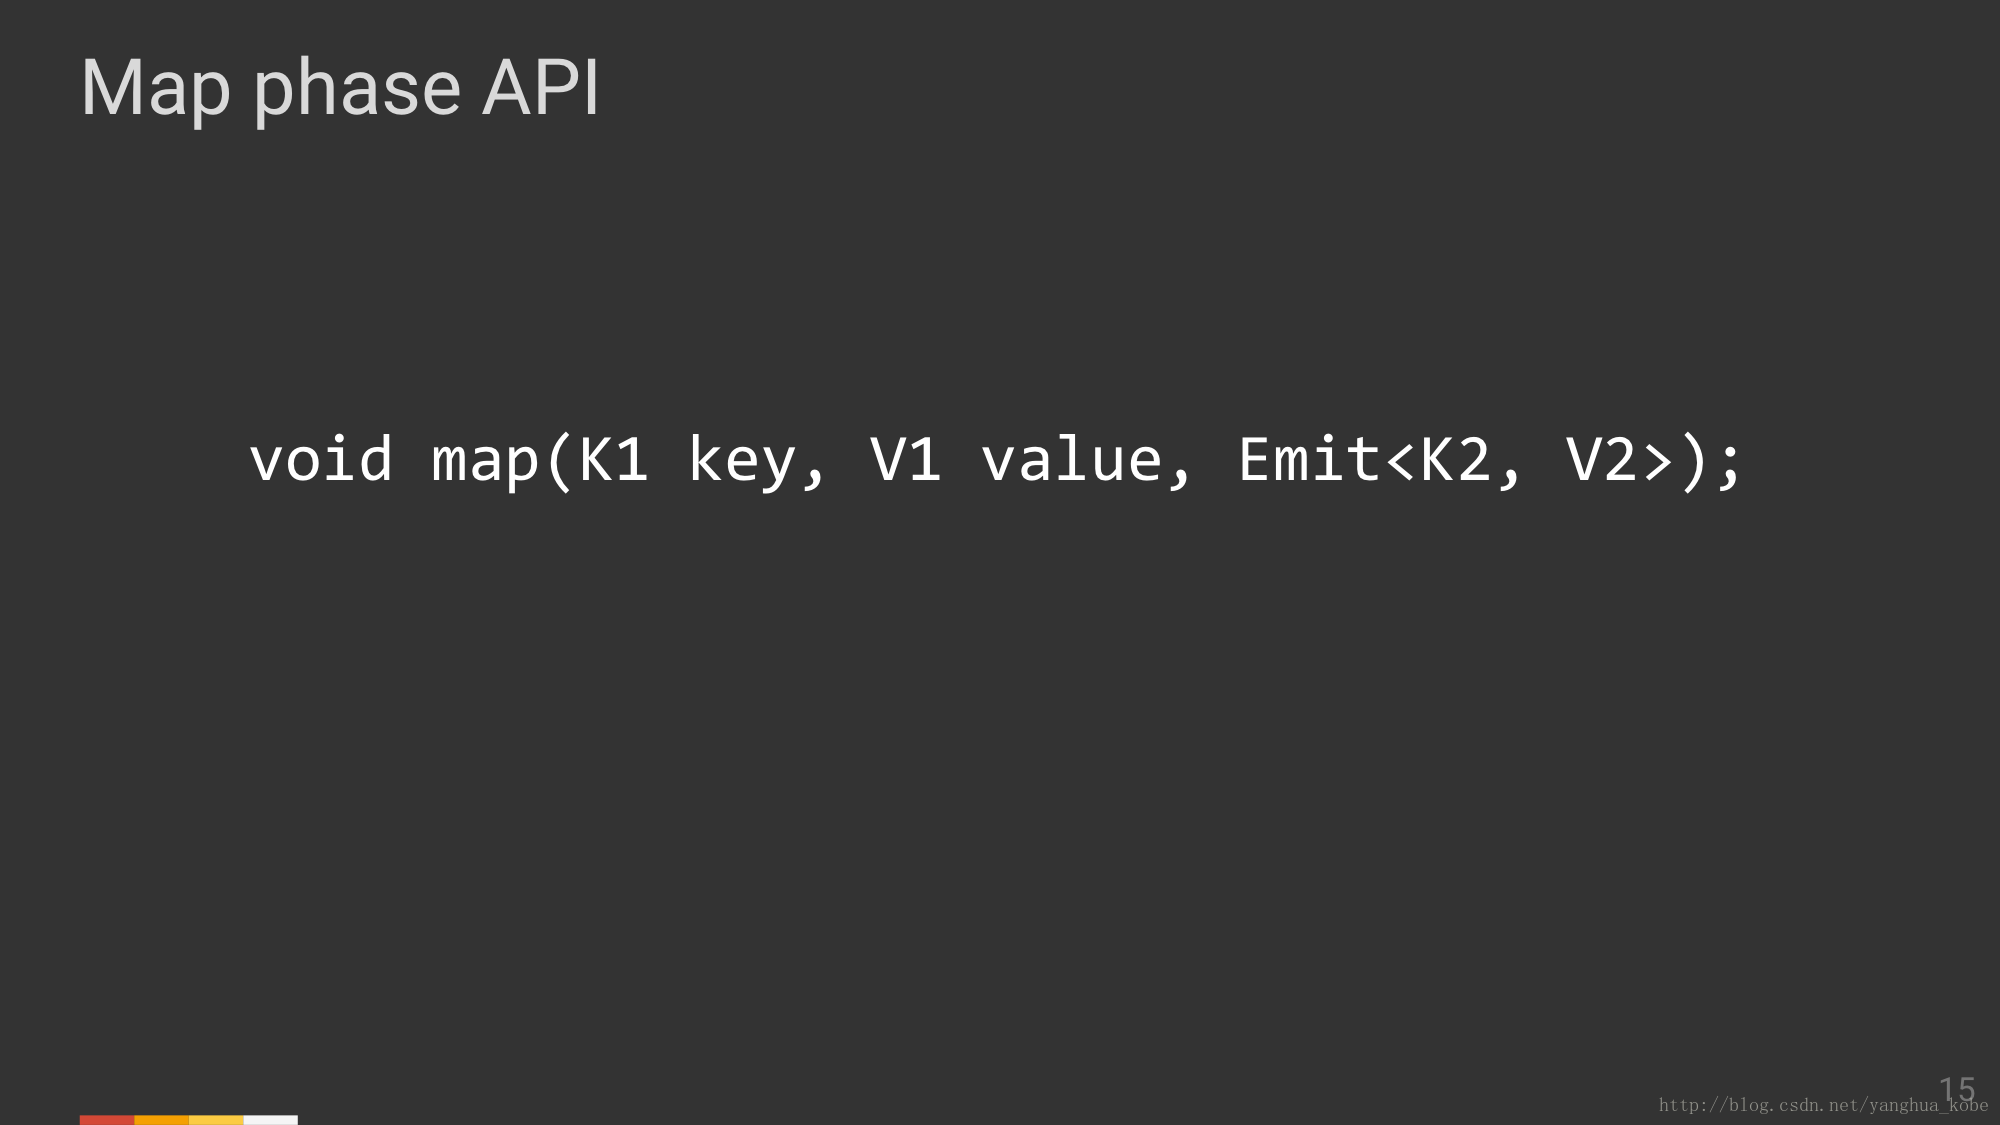
Task: Click the opening parenthesis after "map"
Action: pyautogui.click(x=560, y=460)
